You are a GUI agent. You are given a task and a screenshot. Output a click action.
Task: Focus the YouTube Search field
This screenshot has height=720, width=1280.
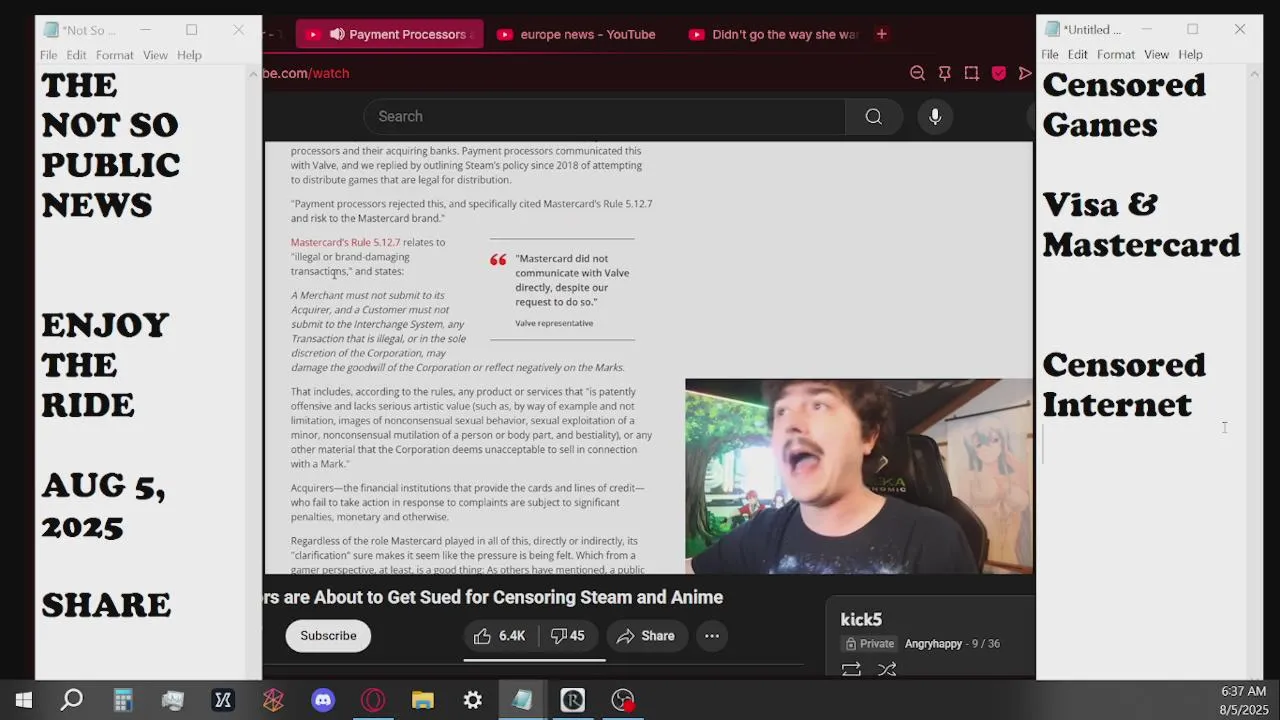tap(604, 117)
